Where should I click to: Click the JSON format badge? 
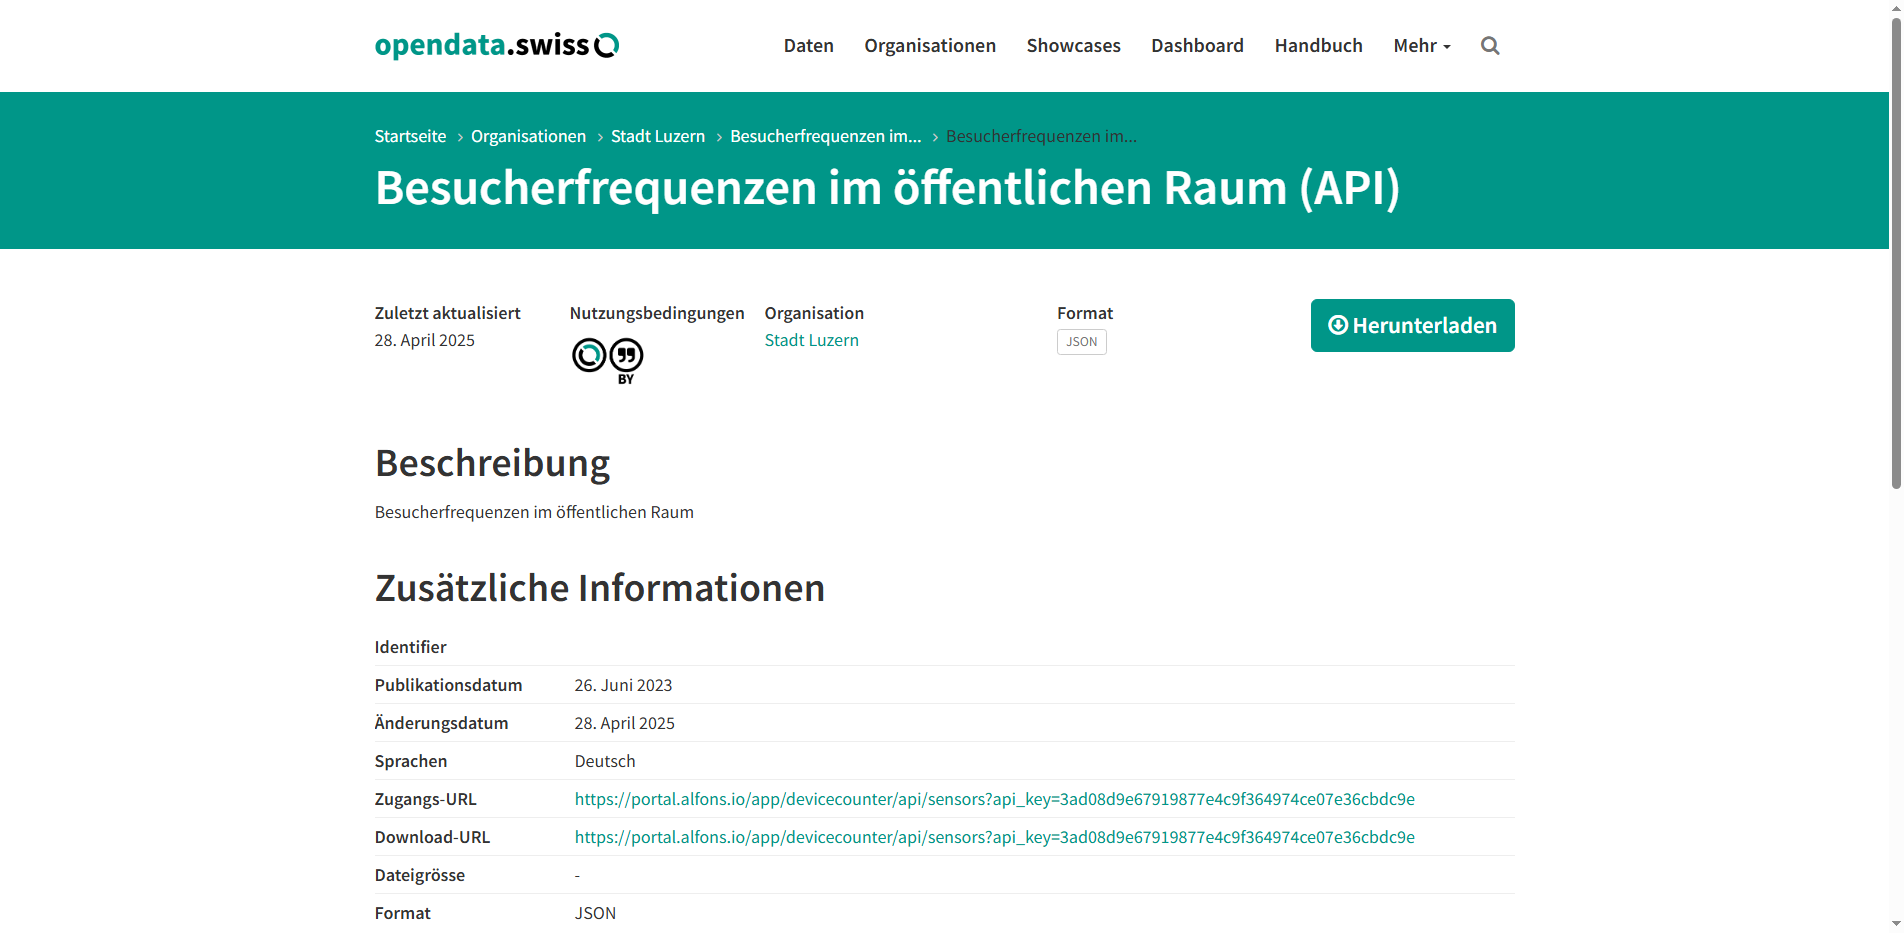tap(1081, 342)
